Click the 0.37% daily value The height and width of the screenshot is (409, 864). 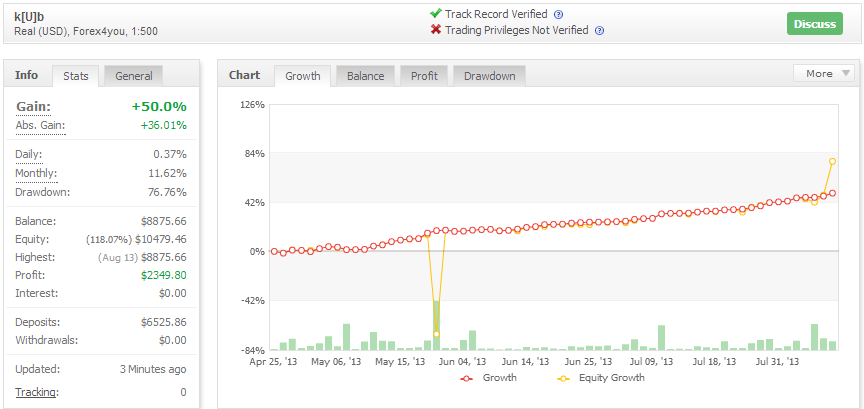[170, 155]
